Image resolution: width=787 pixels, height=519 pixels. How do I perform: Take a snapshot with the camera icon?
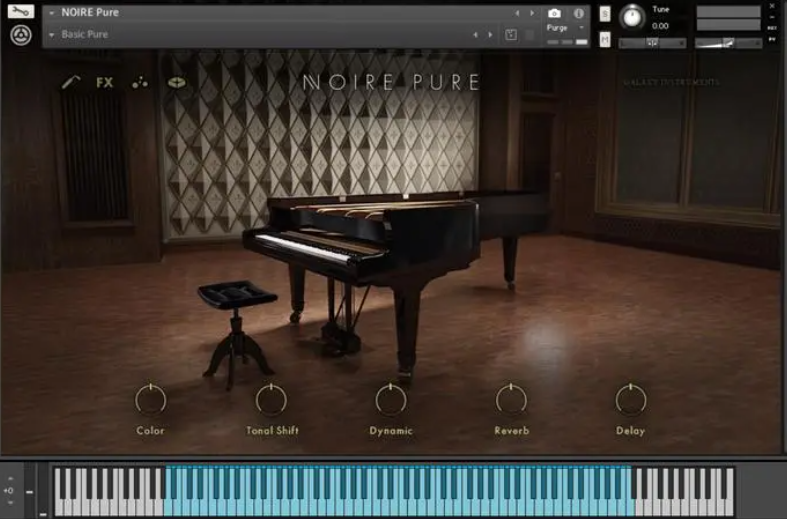[554, 13]
